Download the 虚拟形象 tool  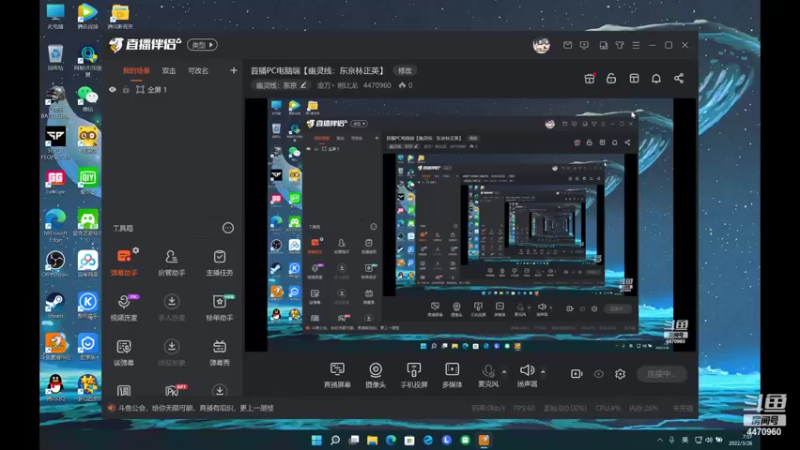171,352
